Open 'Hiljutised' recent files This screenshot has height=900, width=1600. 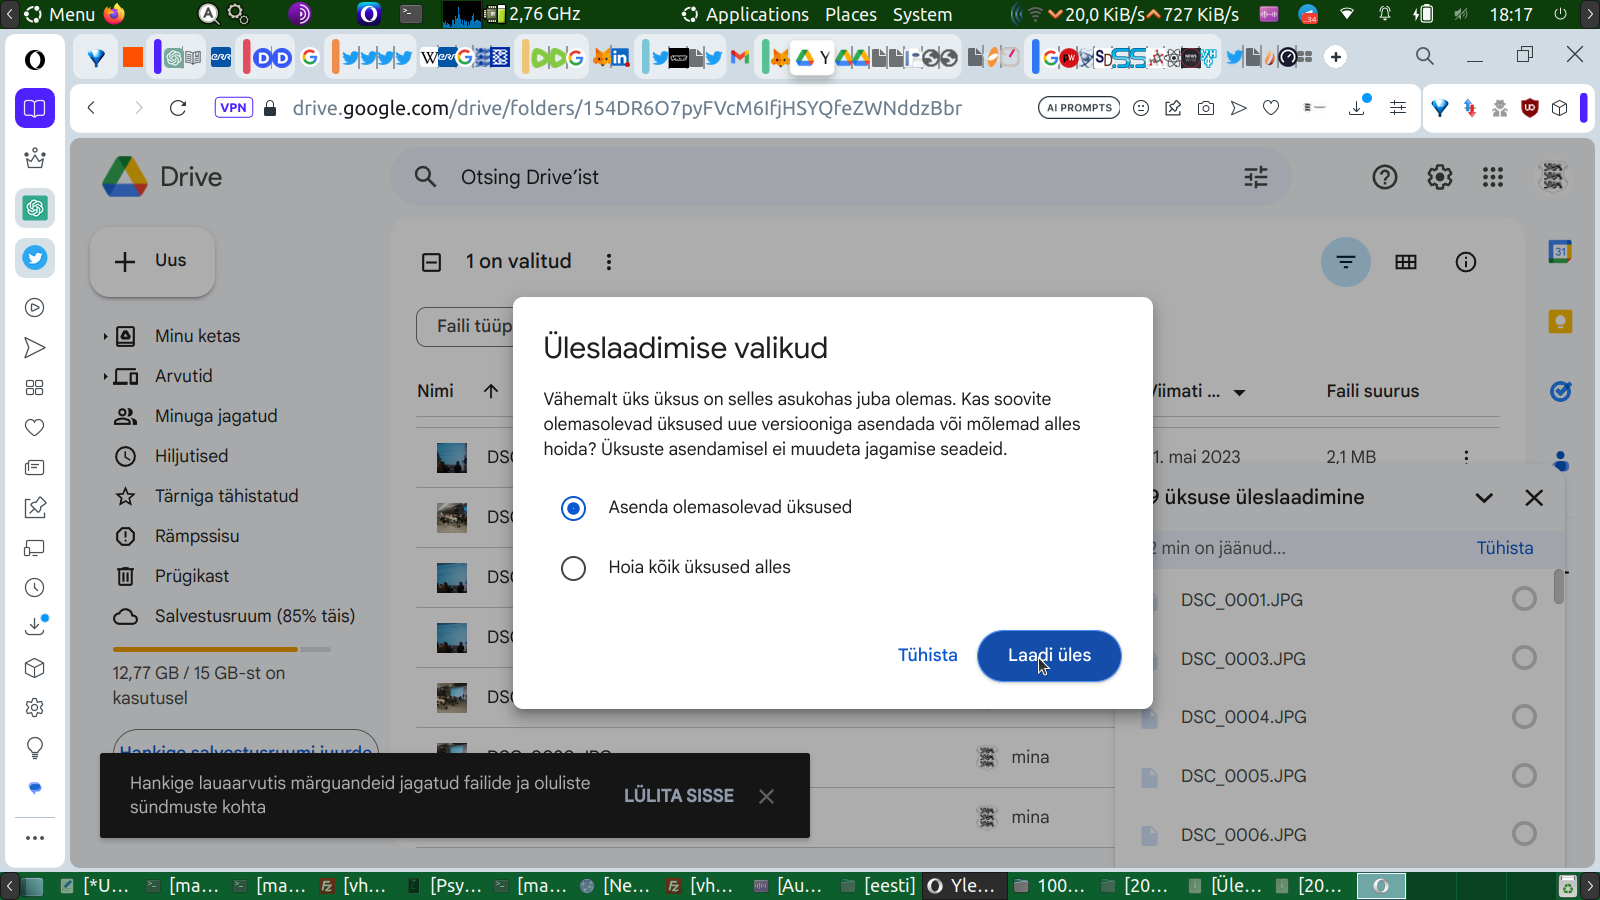(191, 456)
